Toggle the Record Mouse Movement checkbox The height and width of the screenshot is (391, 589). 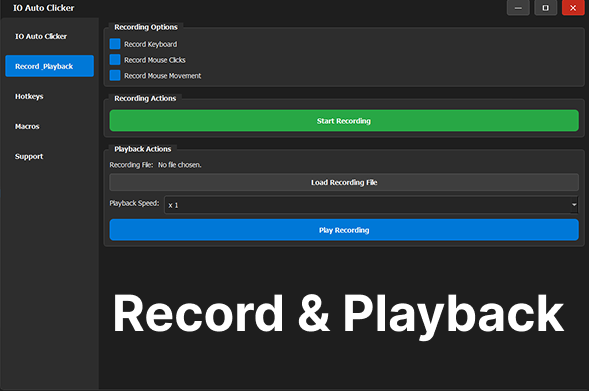(x=115, y=75)
